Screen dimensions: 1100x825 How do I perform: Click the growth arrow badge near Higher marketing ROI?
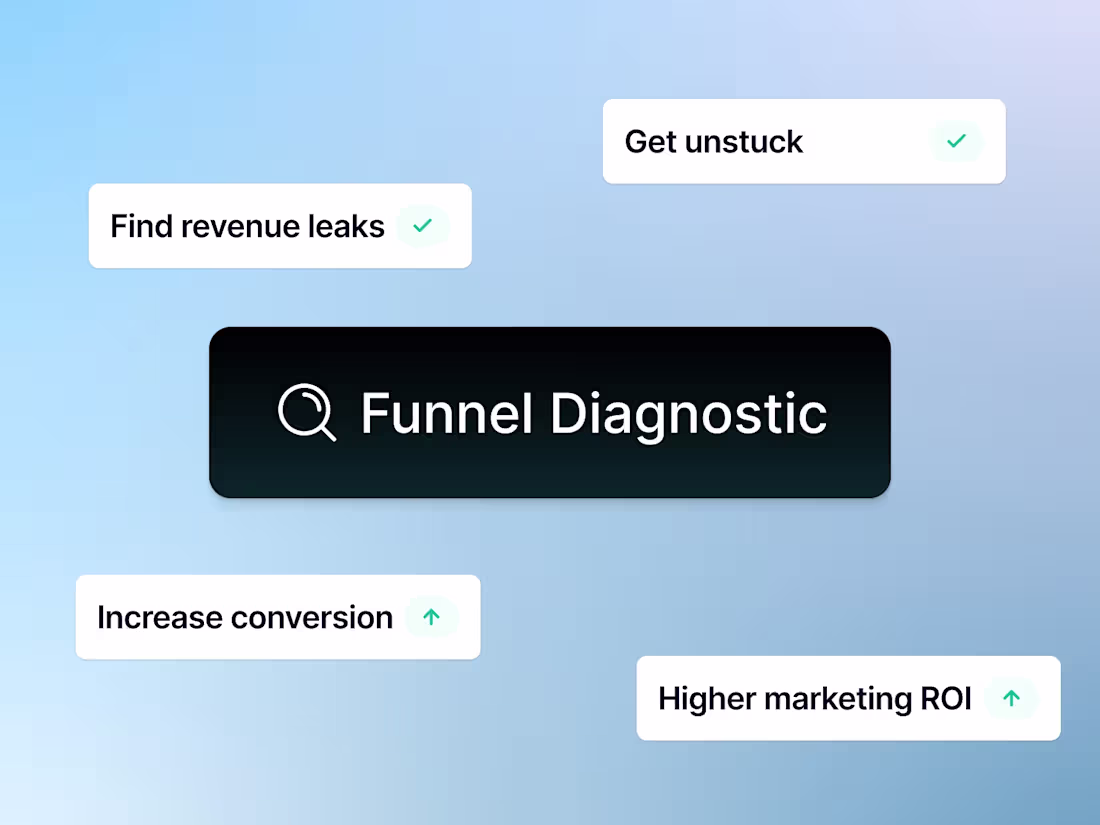point(1011,698)
